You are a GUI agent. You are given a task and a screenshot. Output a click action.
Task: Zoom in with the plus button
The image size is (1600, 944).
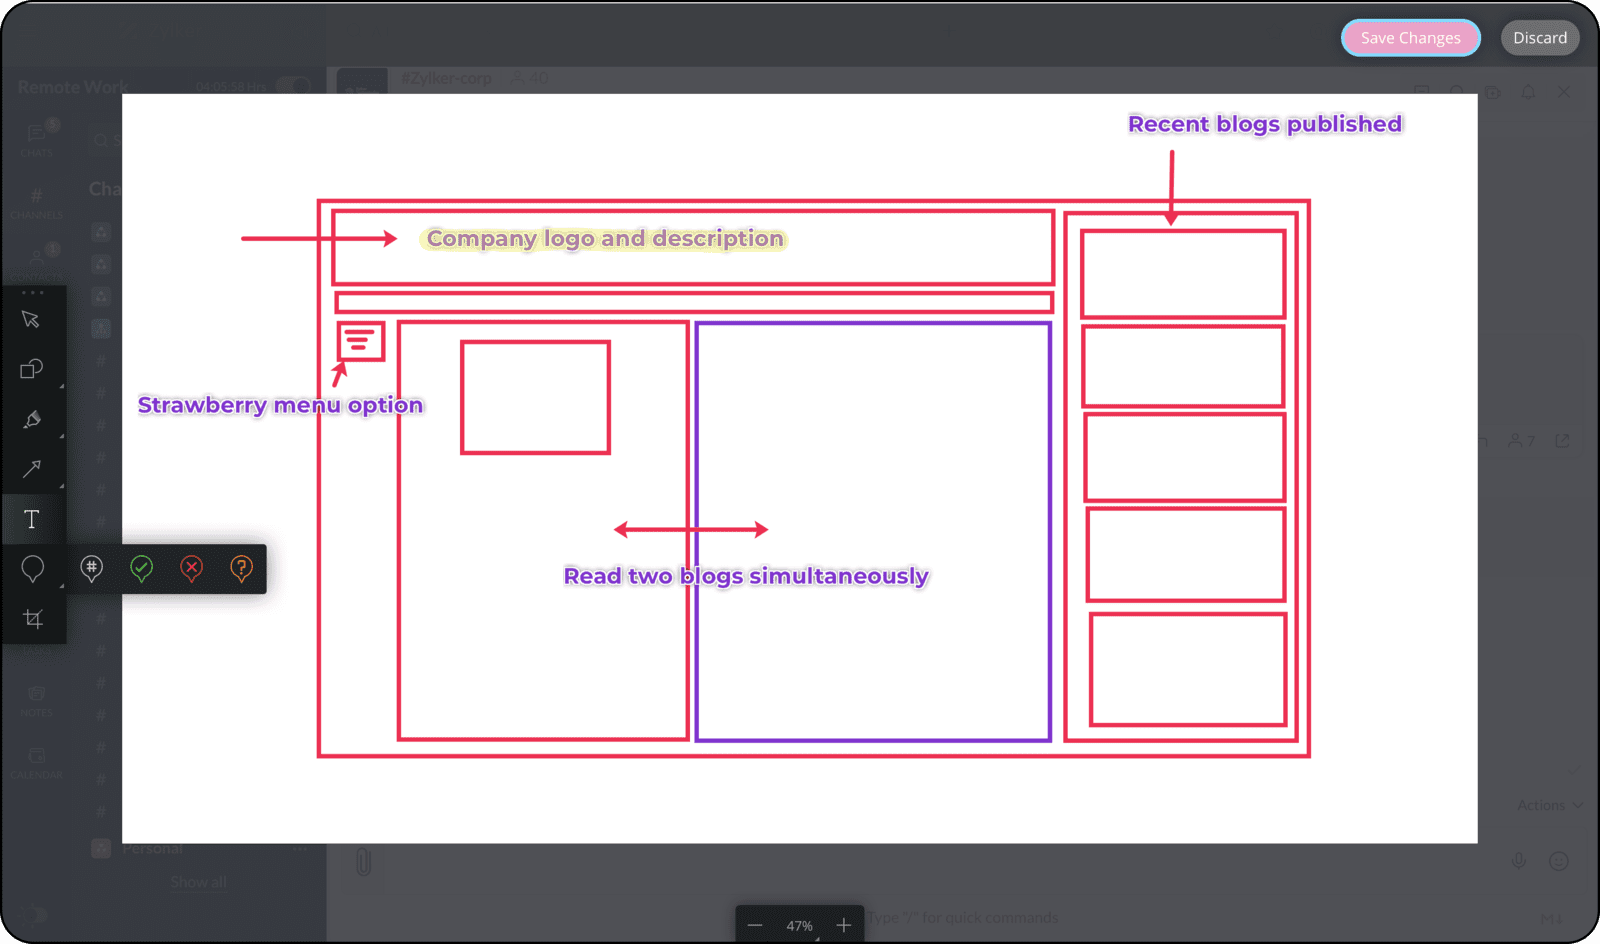point(843,926)
